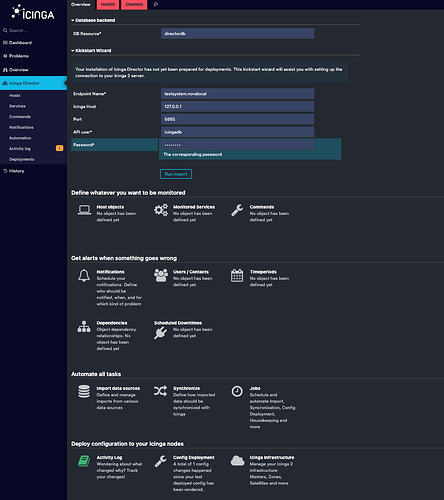Open the Import data sources database icon
This screenshot has width=444, height=500.
pos(84,391)
